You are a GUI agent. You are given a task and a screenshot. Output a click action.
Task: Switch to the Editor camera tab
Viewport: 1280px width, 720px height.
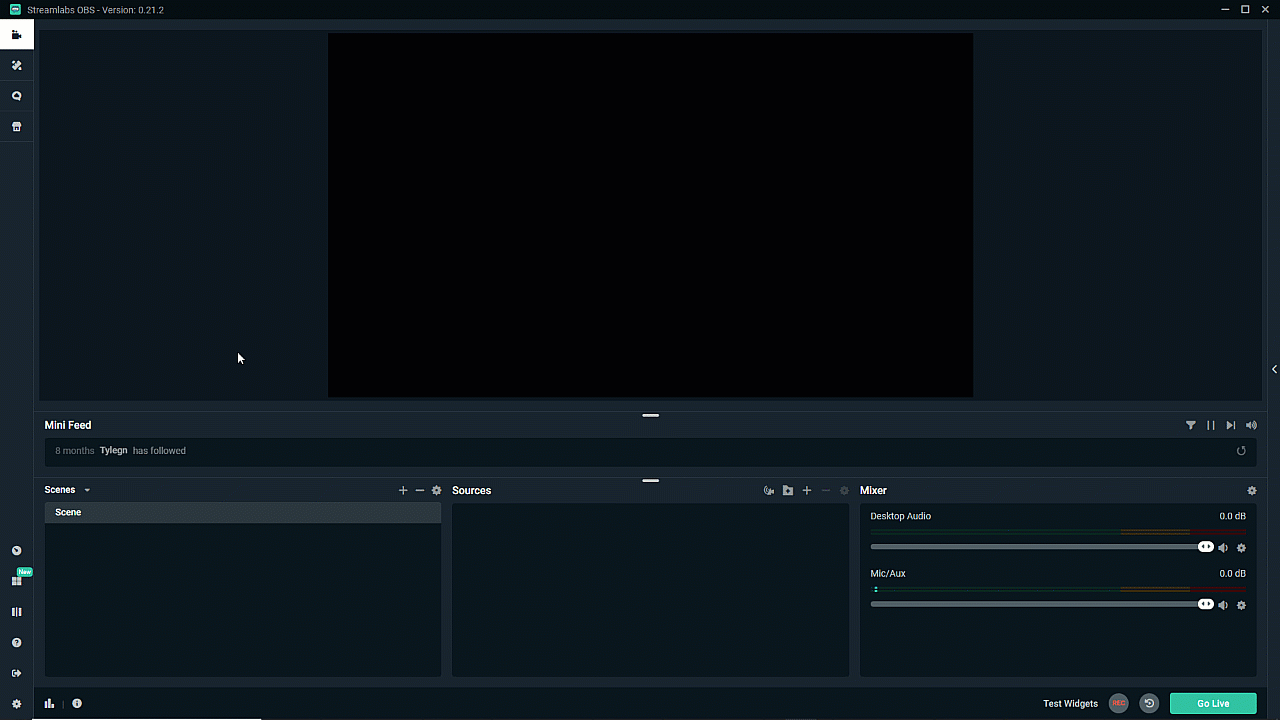[x=16, y=35]
